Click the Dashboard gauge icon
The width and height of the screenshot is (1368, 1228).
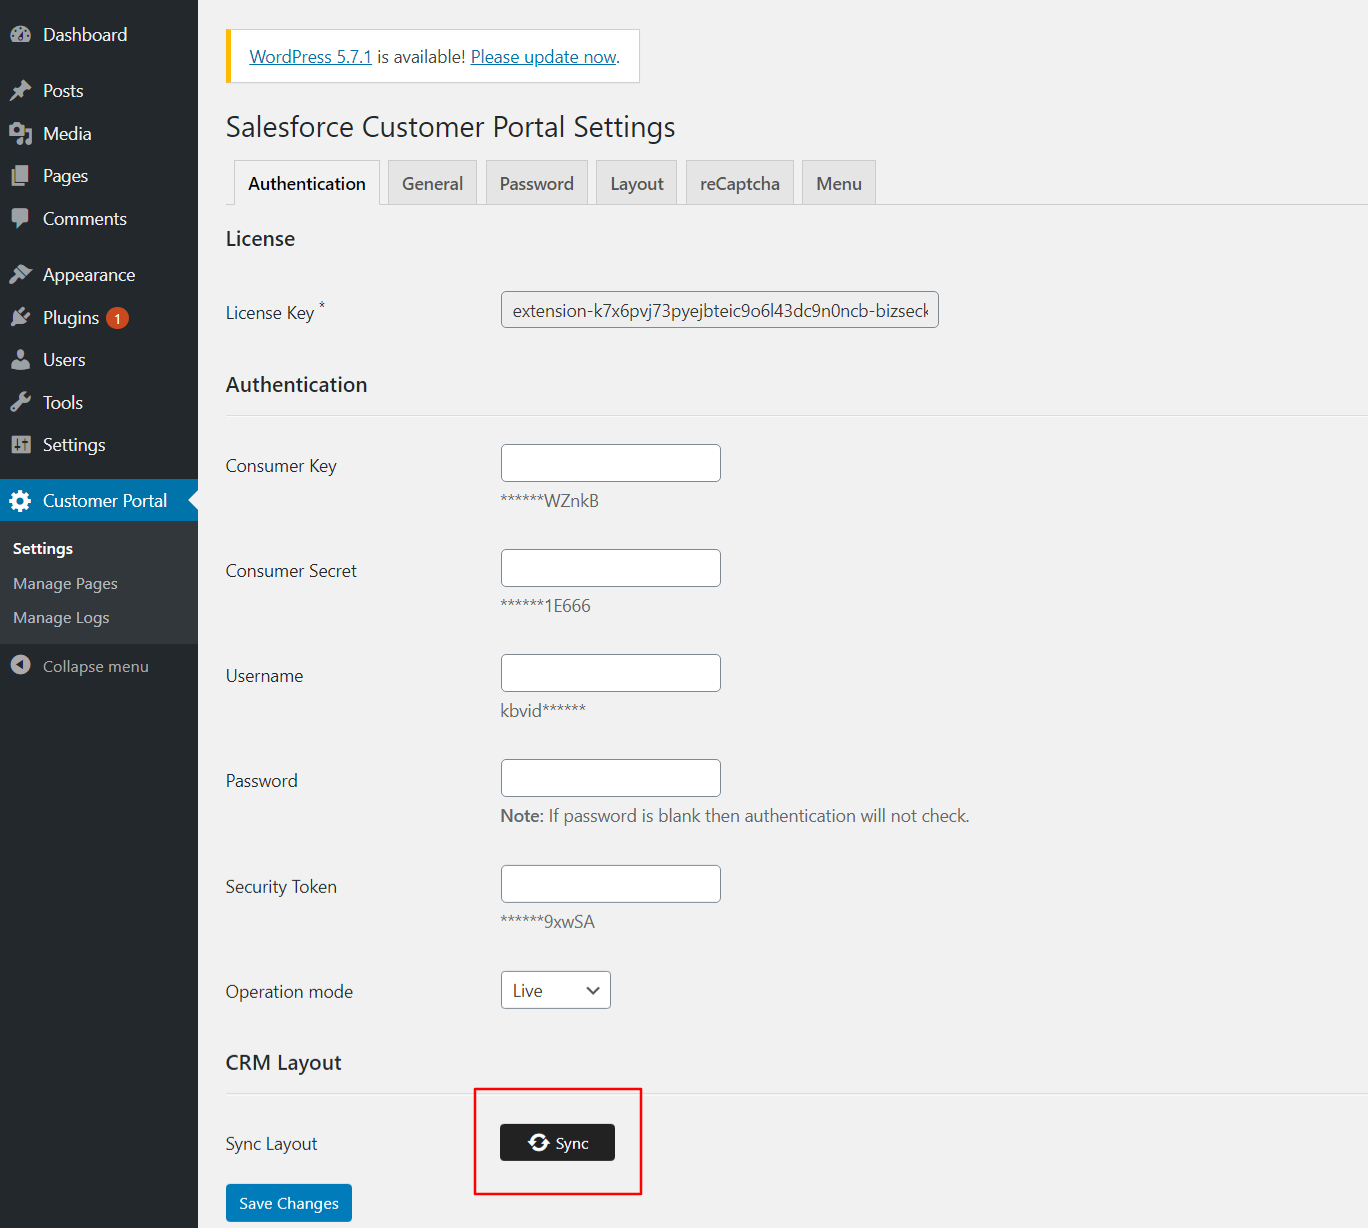pos(20,35)
